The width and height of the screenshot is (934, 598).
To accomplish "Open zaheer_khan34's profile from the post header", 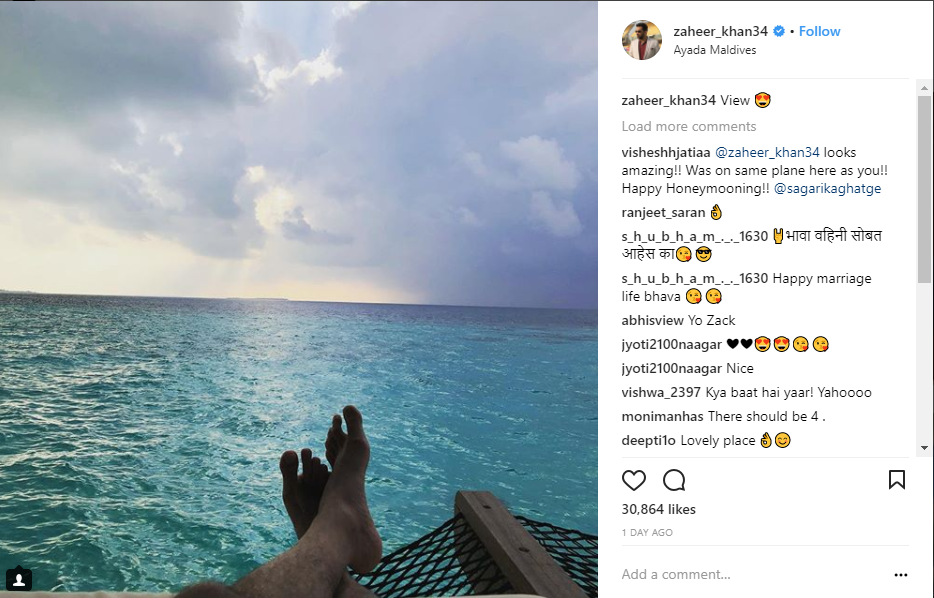I will click(x=720, y=31).
